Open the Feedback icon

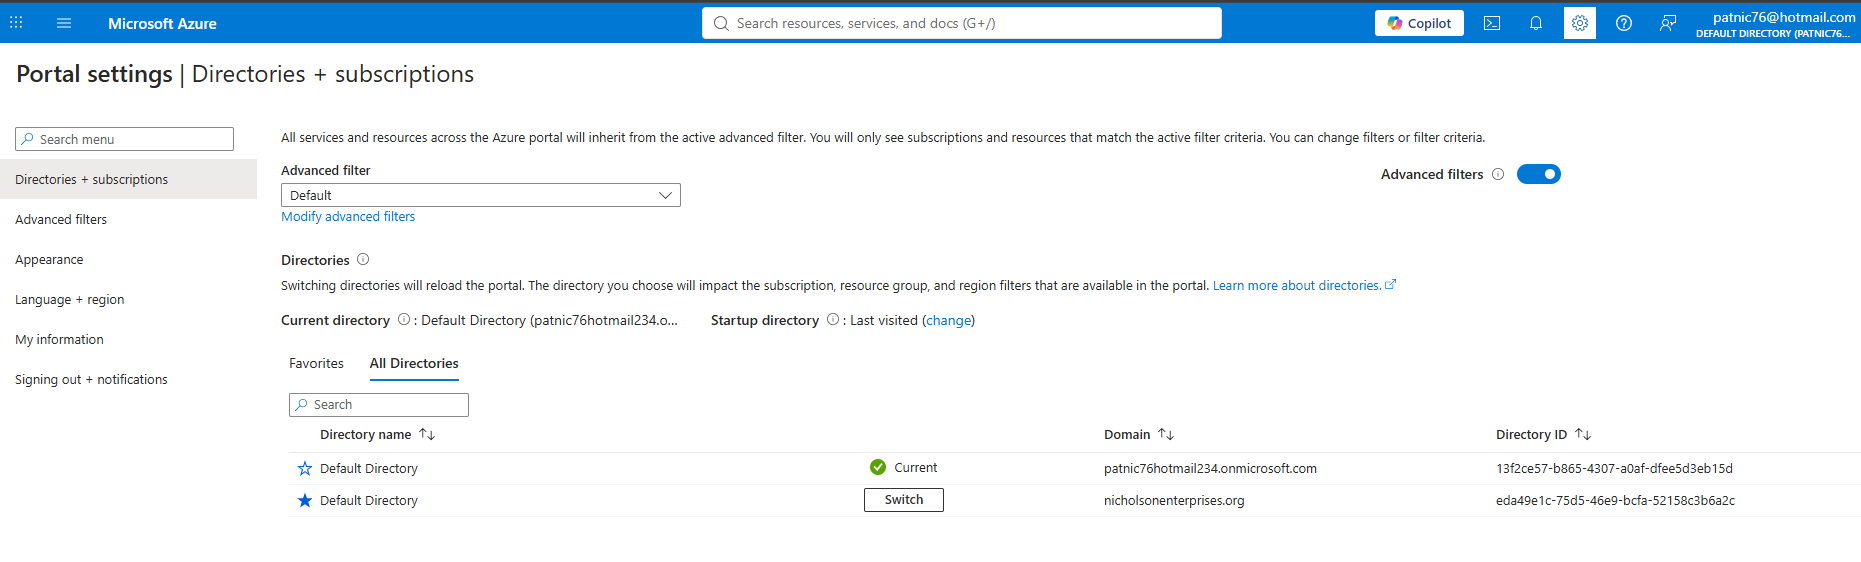pos(1668,23)
